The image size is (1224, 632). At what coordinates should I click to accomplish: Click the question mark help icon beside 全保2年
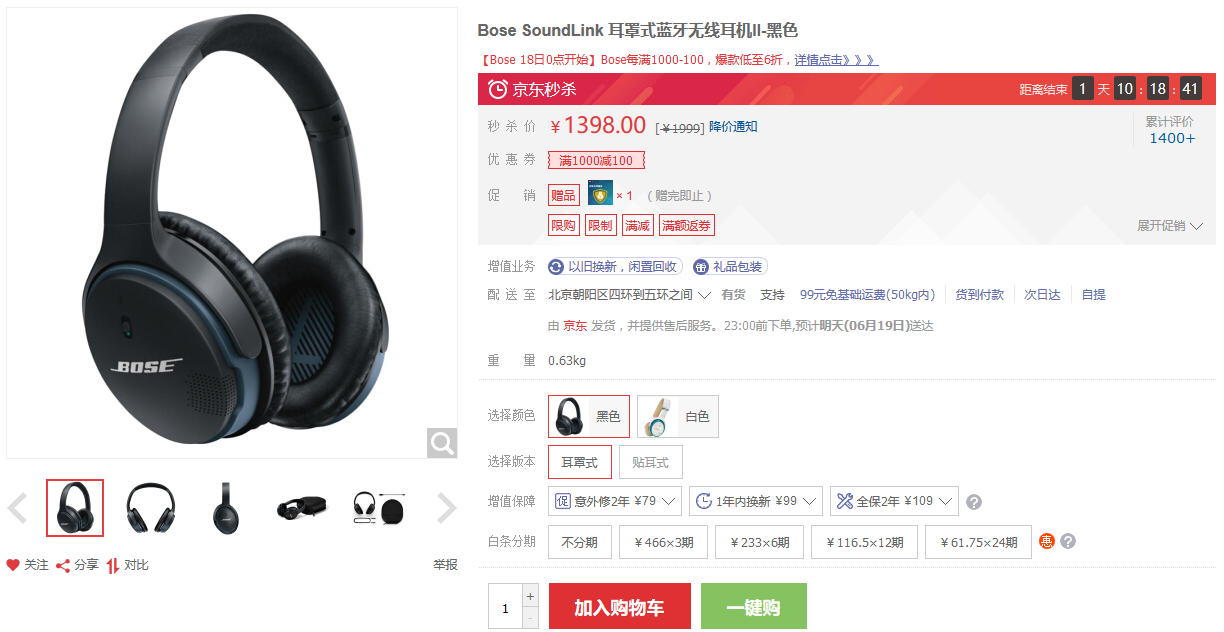[974, 502]
